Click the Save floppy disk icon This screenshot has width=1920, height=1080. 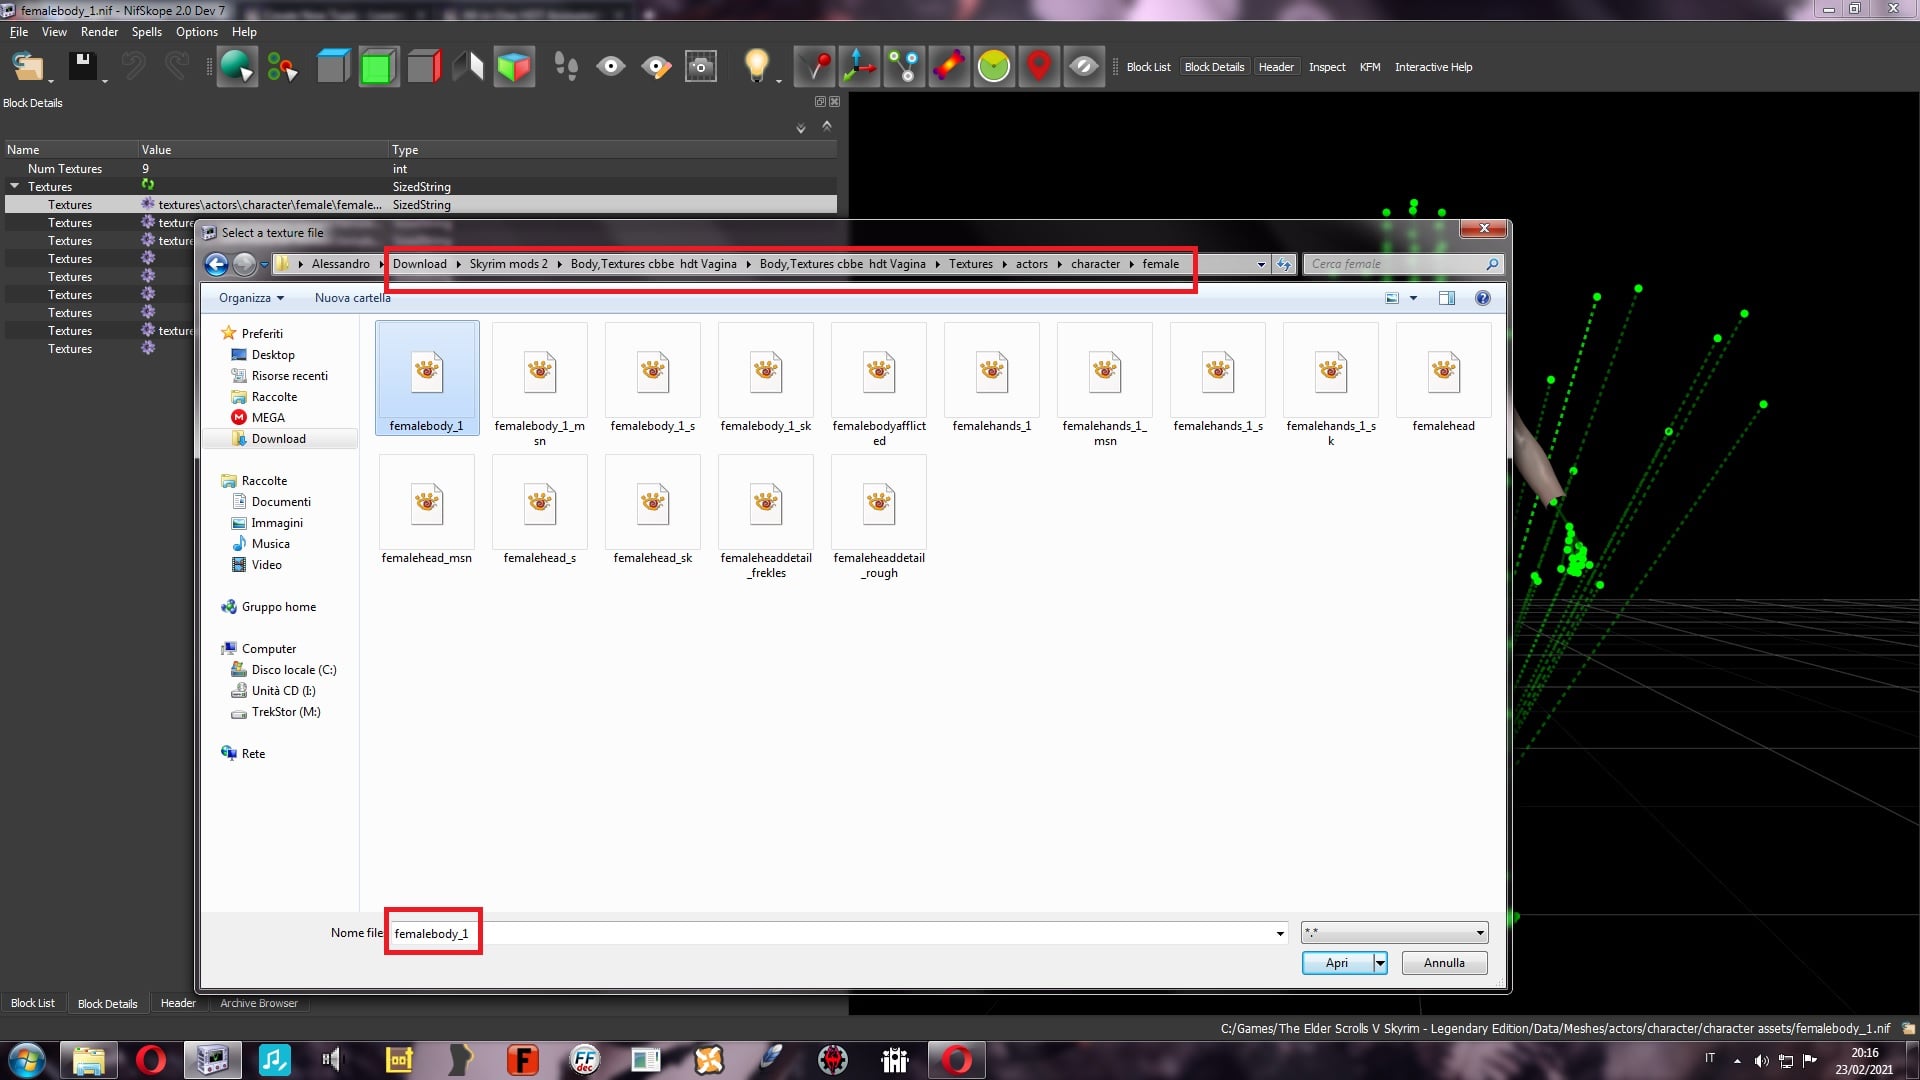click(x=82, y=67)
